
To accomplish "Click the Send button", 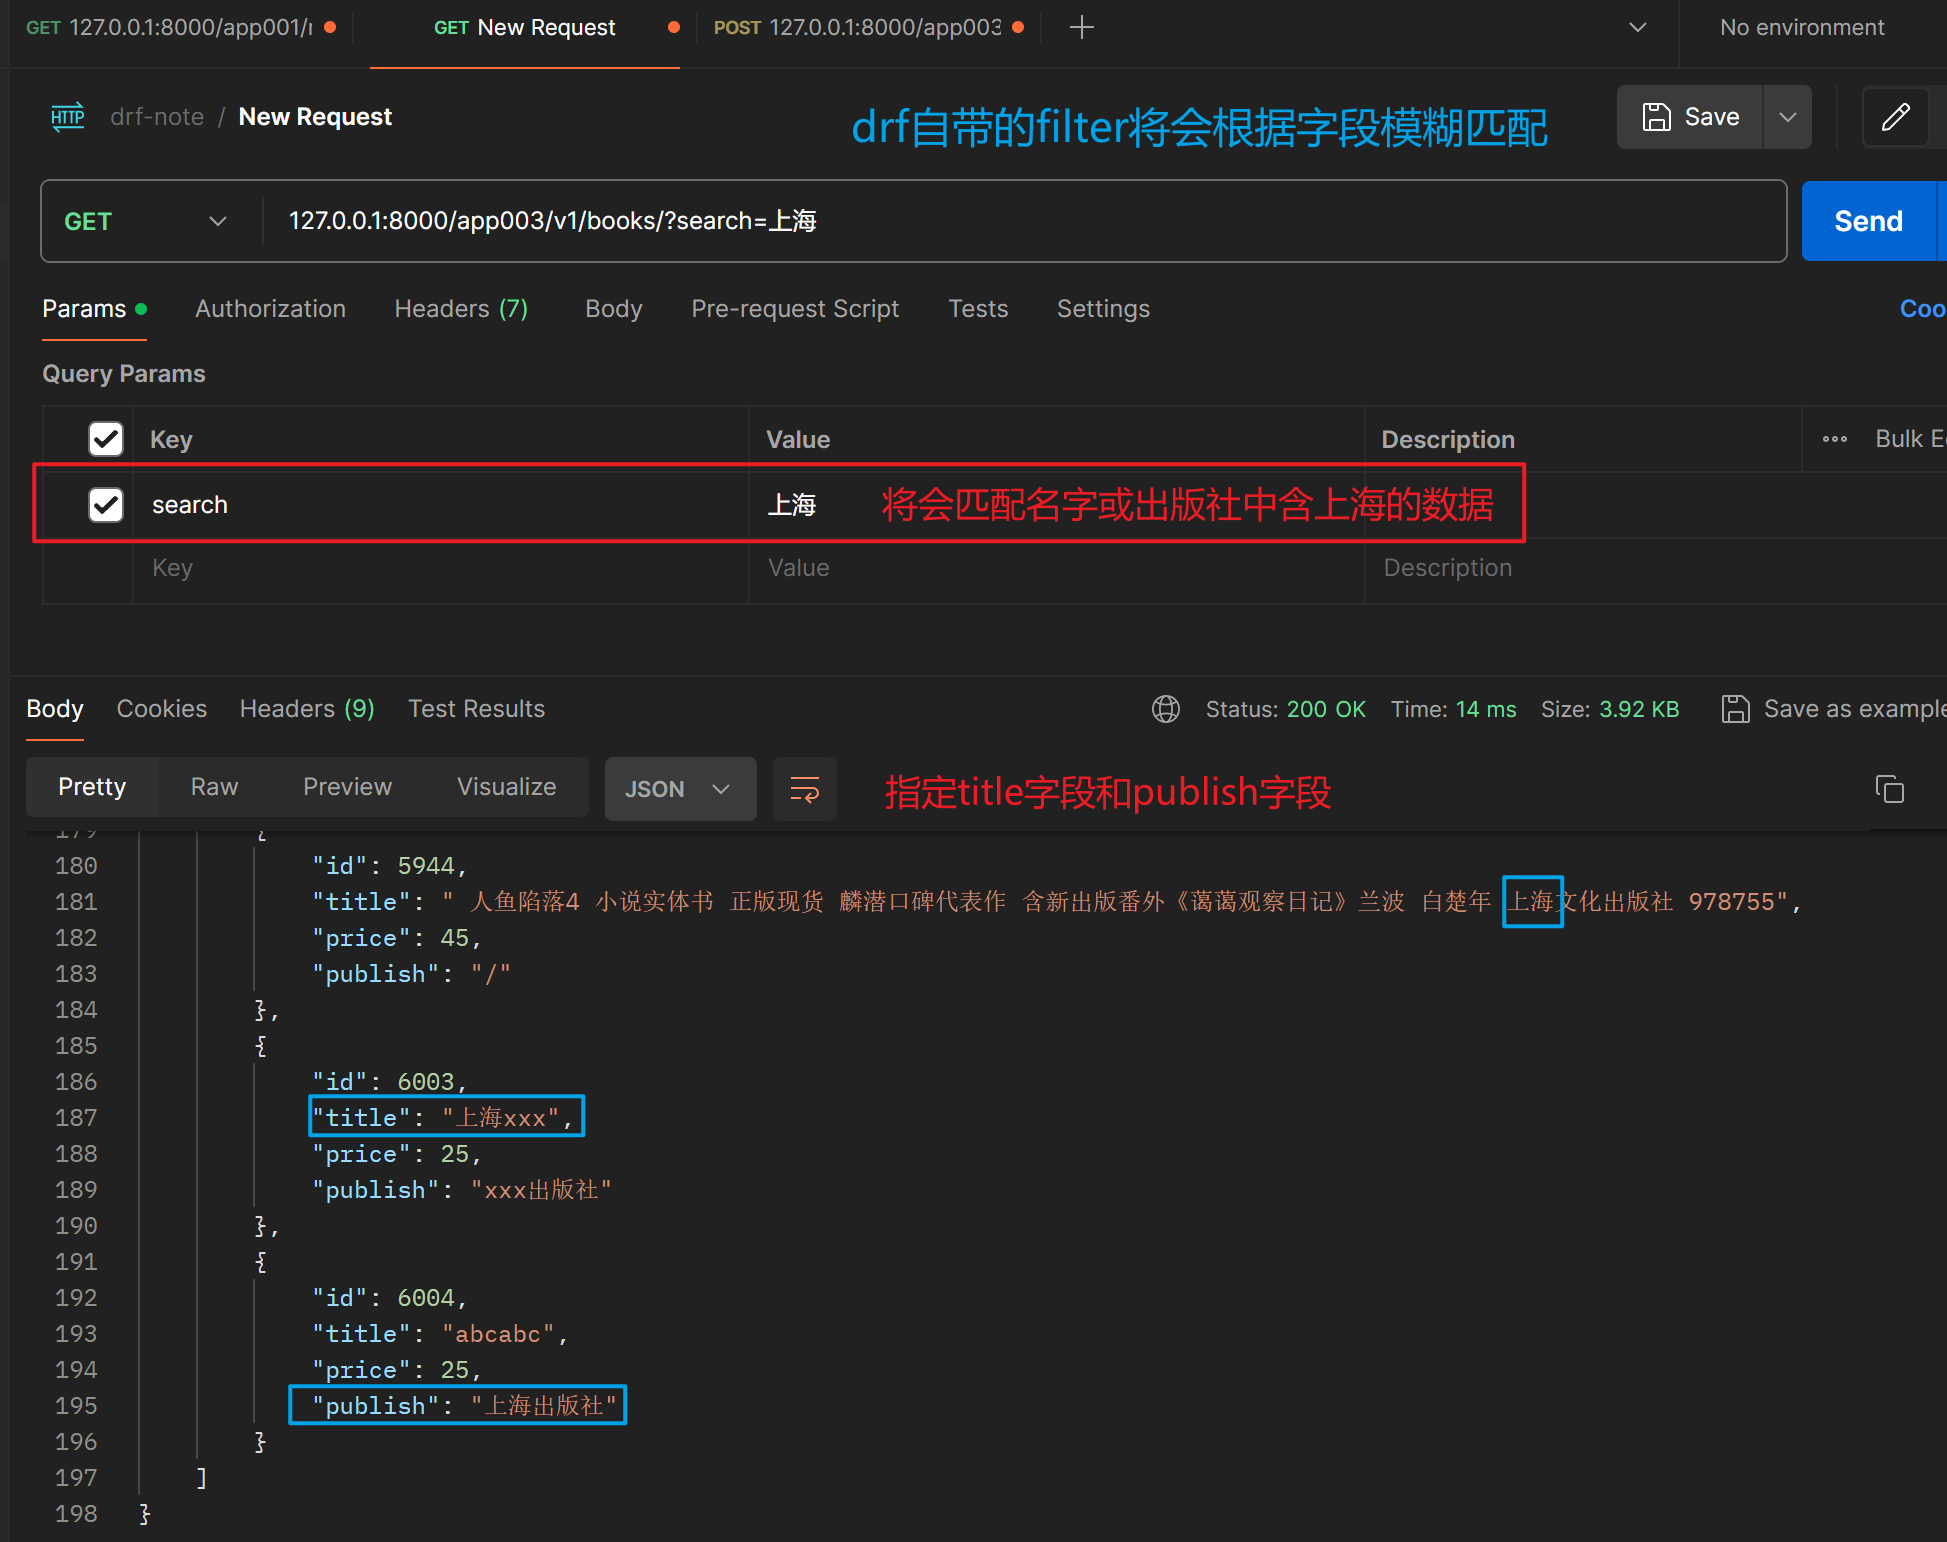I will point(1868,222).
